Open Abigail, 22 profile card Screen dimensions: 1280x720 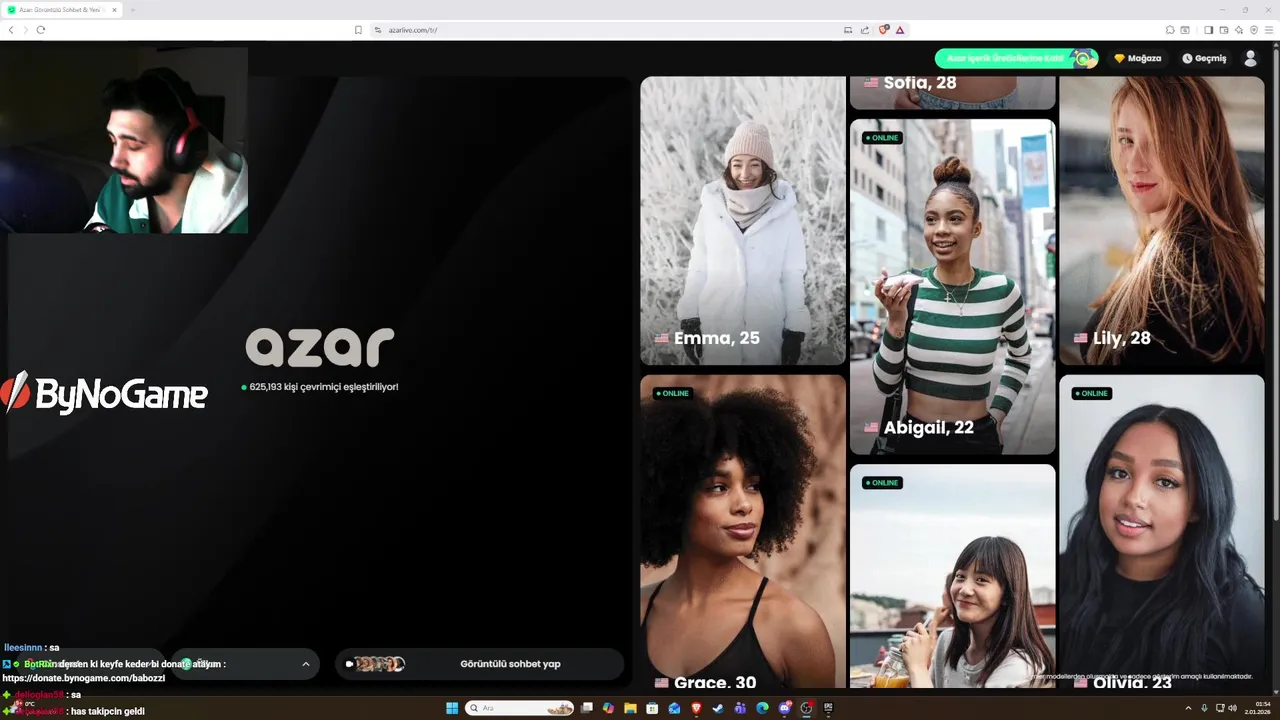(952, 287)
